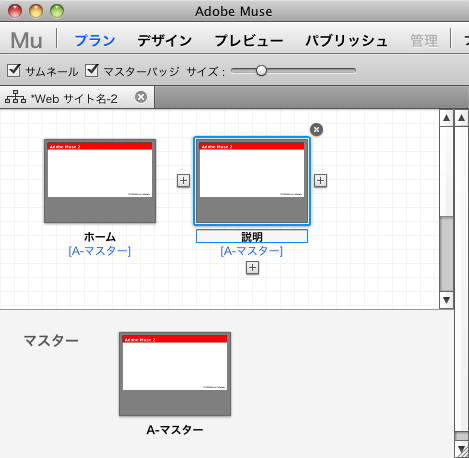
Task: Click the green zoom window button
Action: pyautogui.click(x=57, y=11)
